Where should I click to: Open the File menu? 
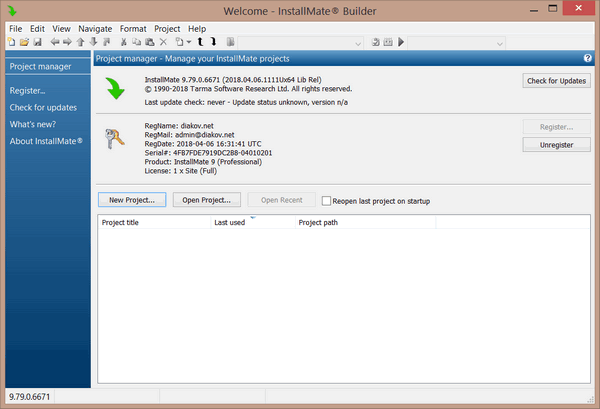point(16,29)
